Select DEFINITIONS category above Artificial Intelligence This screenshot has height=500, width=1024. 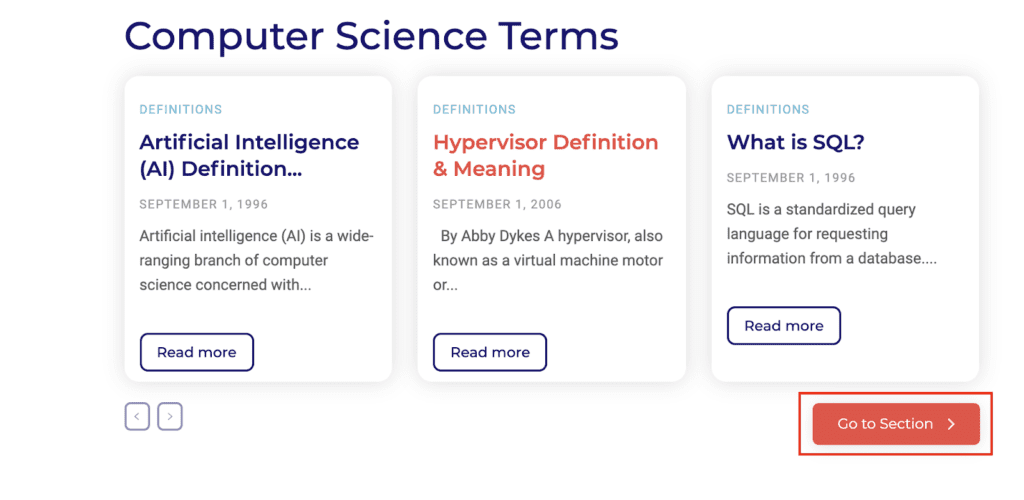pos(181,110)
